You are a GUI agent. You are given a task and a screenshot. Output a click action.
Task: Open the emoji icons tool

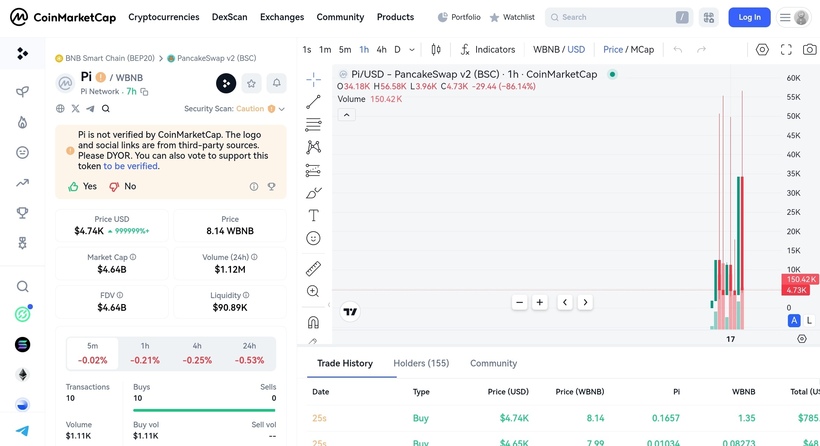coord(313,238)
